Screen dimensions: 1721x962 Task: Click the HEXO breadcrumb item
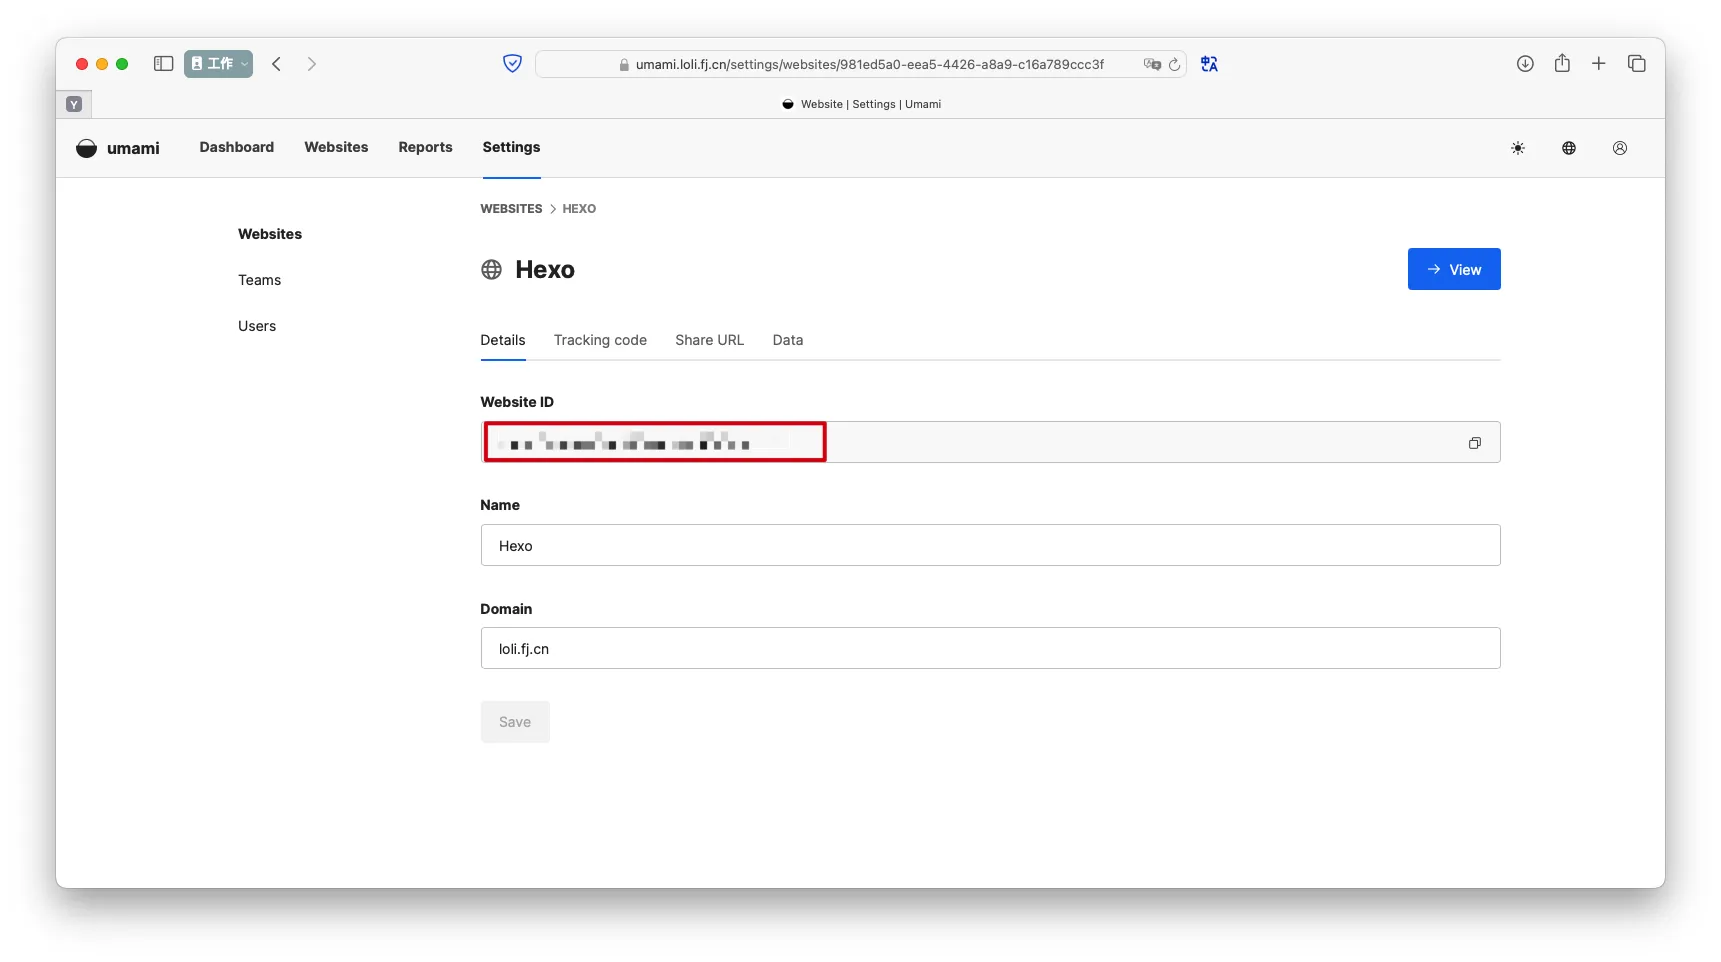point(579,209)
